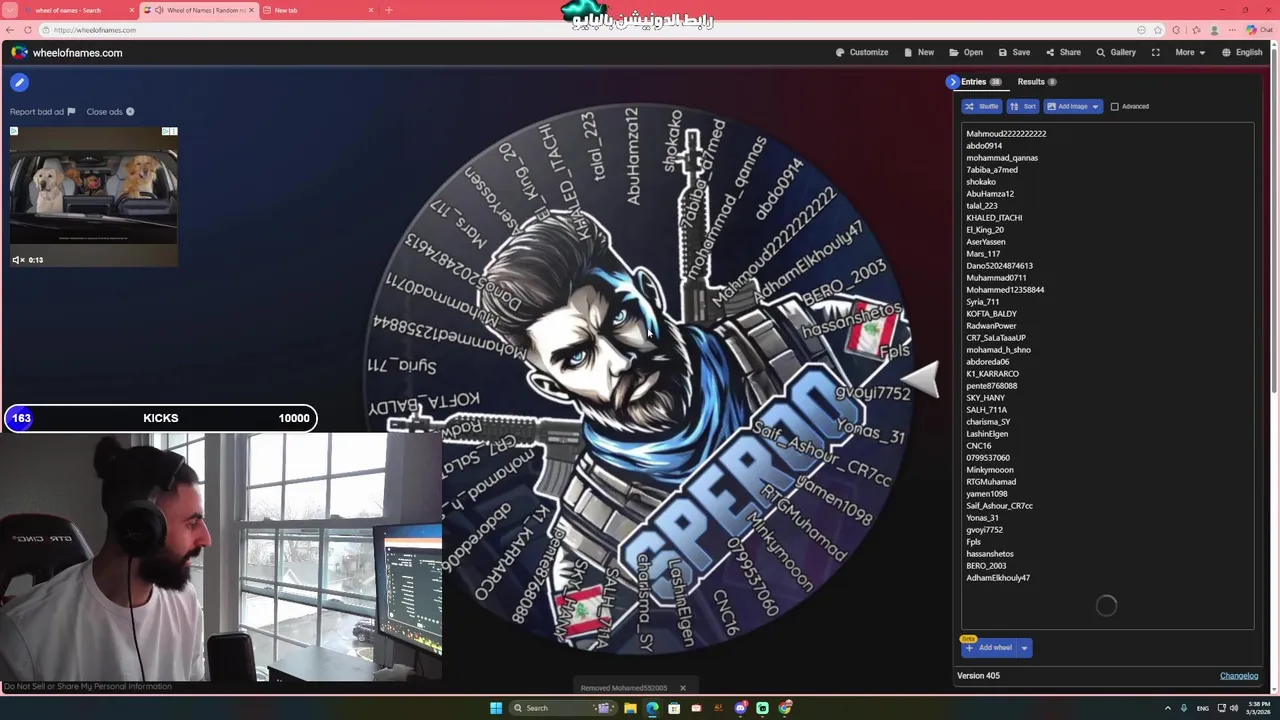Open File Explorer from taskbar
This screenshot has height=720, width=1280.
coord(630,708)
